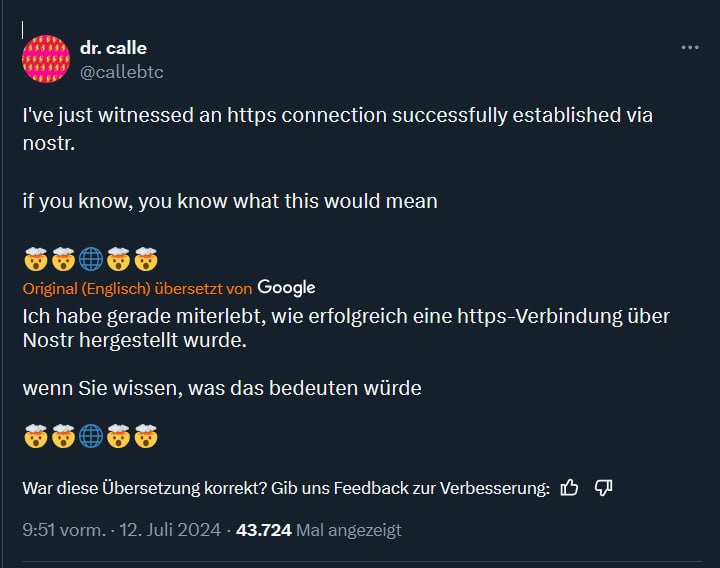The width and height of the screenshot is (720, 568).
Task: Give thumbs down to the translation
Action: click(x=603, y=488)
